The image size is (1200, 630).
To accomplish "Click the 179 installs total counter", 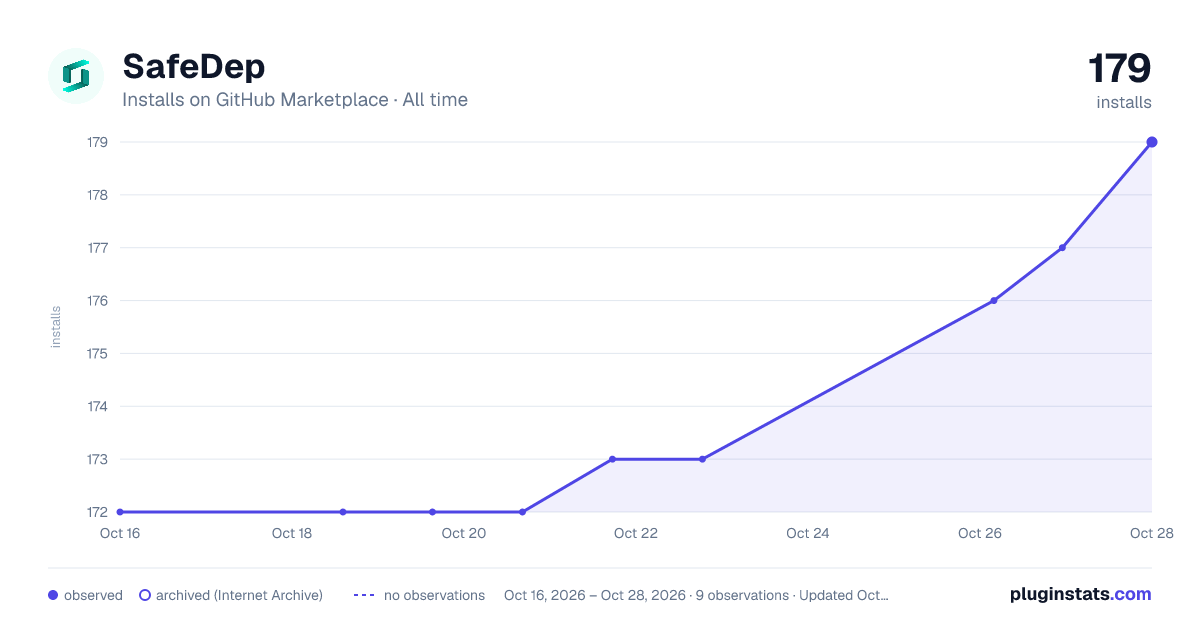I will [1119, 82].
